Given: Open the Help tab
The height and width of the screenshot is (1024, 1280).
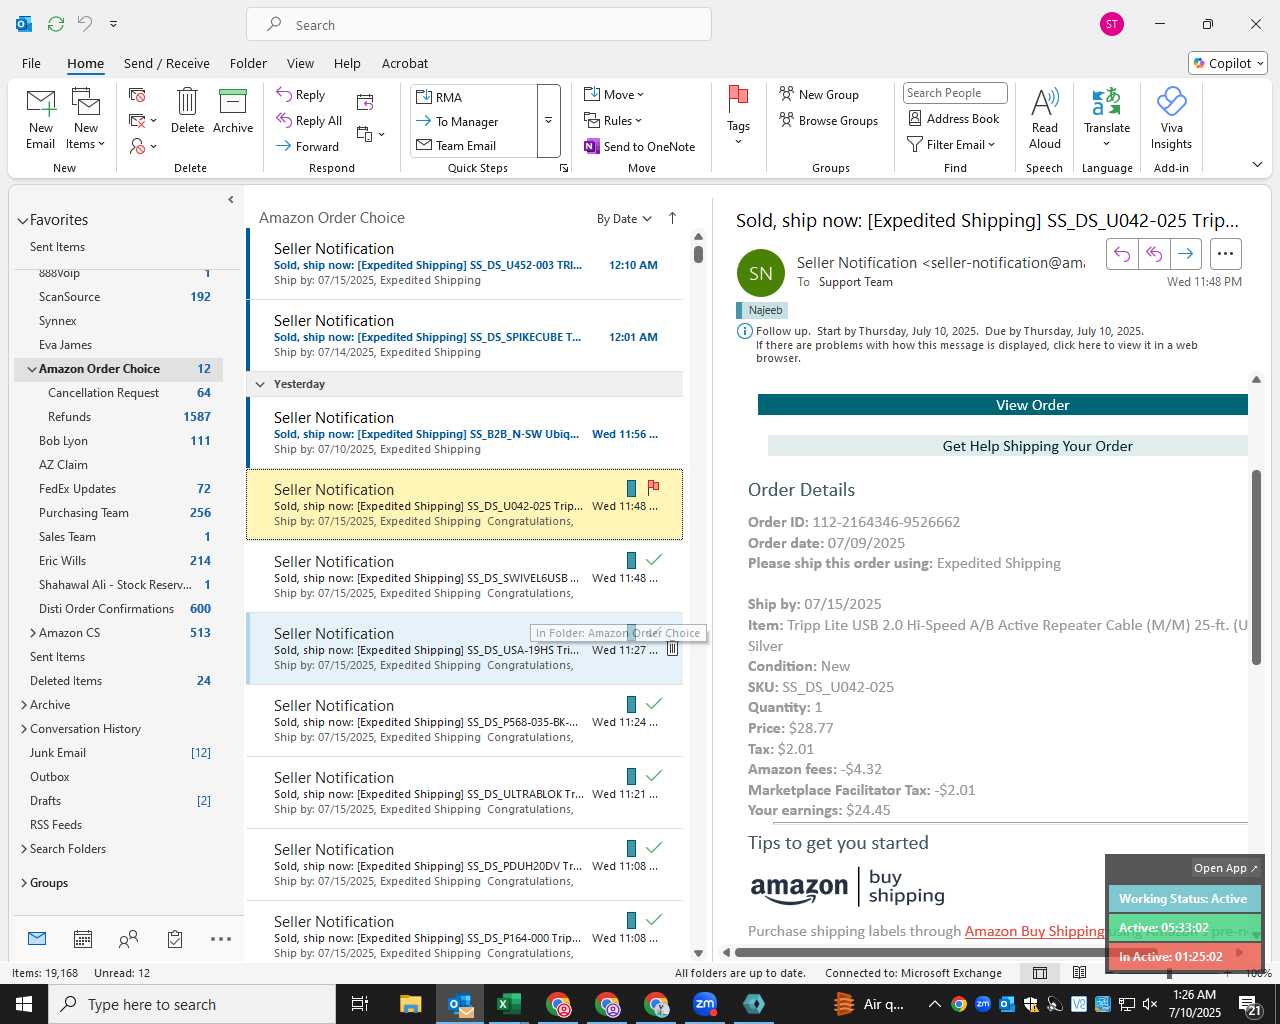Looking at the screenshot, I should [347, 63].
